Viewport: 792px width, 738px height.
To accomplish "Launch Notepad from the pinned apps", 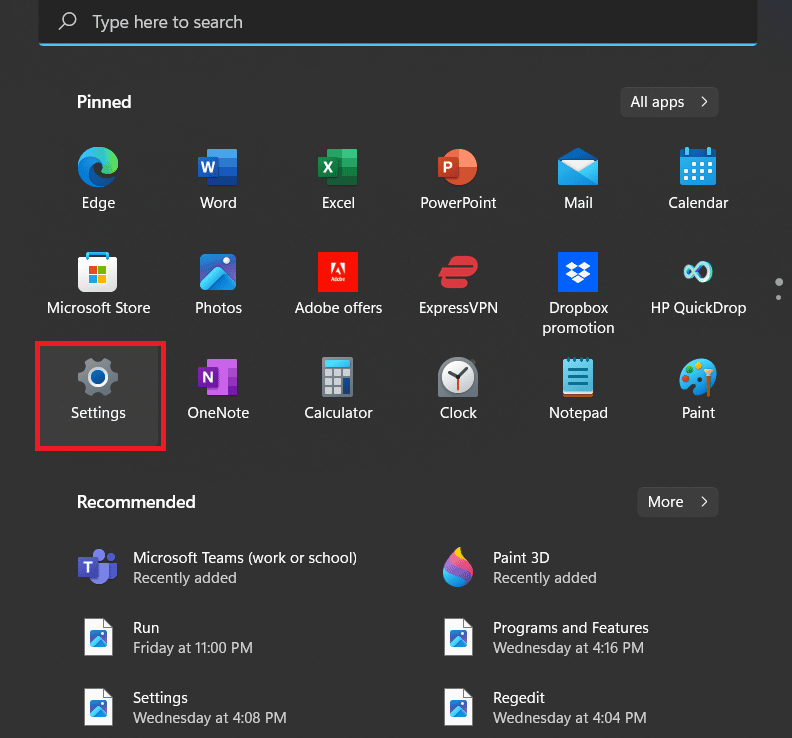I will tap(578, 388).
